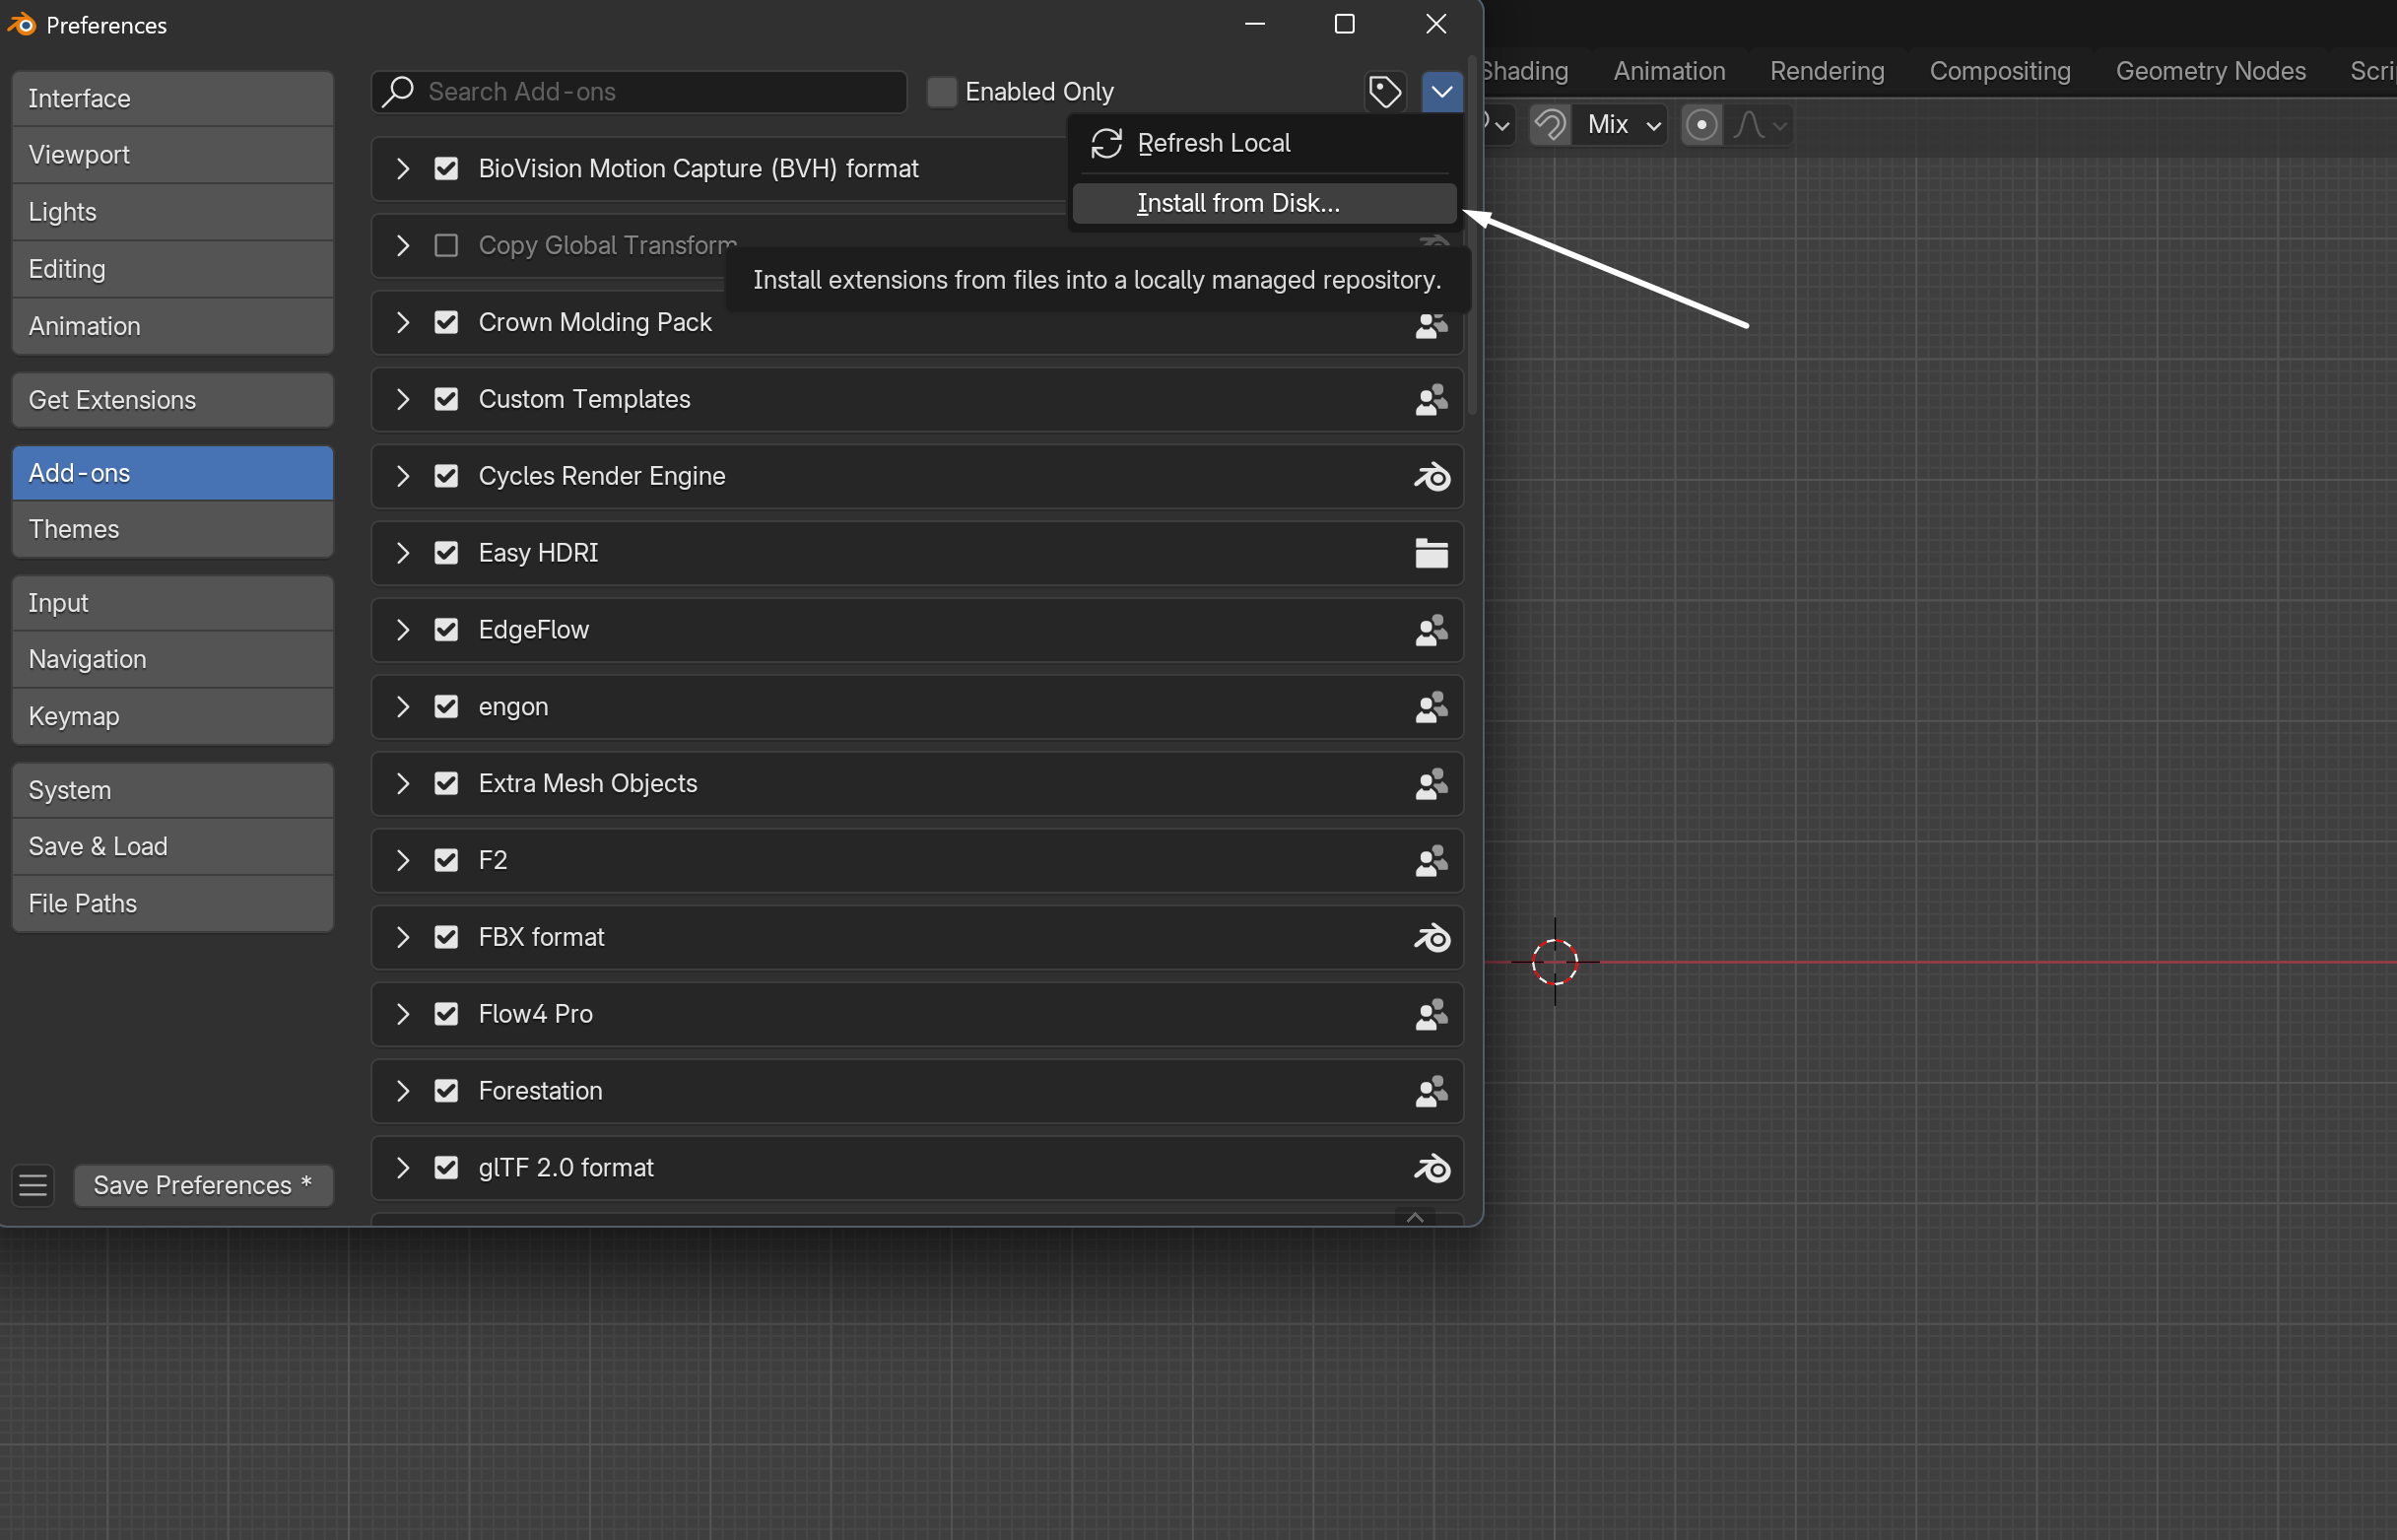Expand Copy Global Transform add-on details
This screenshot has height=1540, width=2397.
click(402, 246)
